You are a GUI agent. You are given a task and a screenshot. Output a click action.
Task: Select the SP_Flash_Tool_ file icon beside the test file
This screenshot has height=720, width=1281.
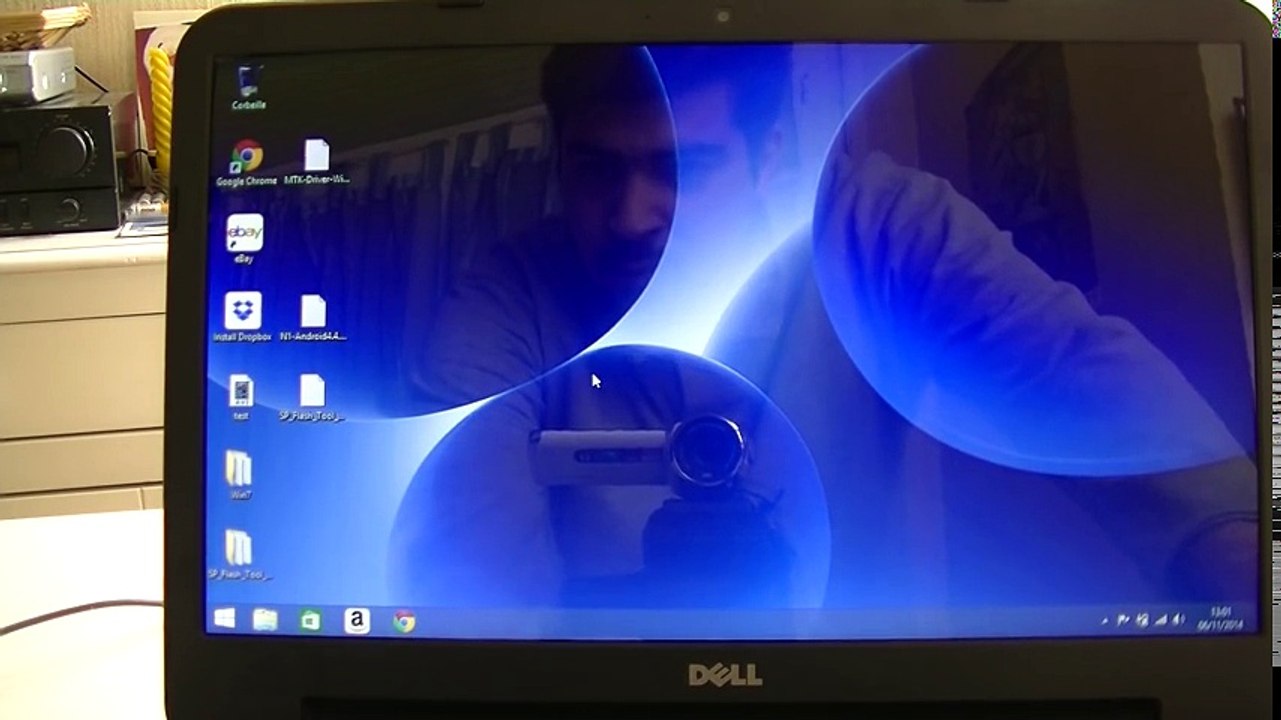click(312, 397)
